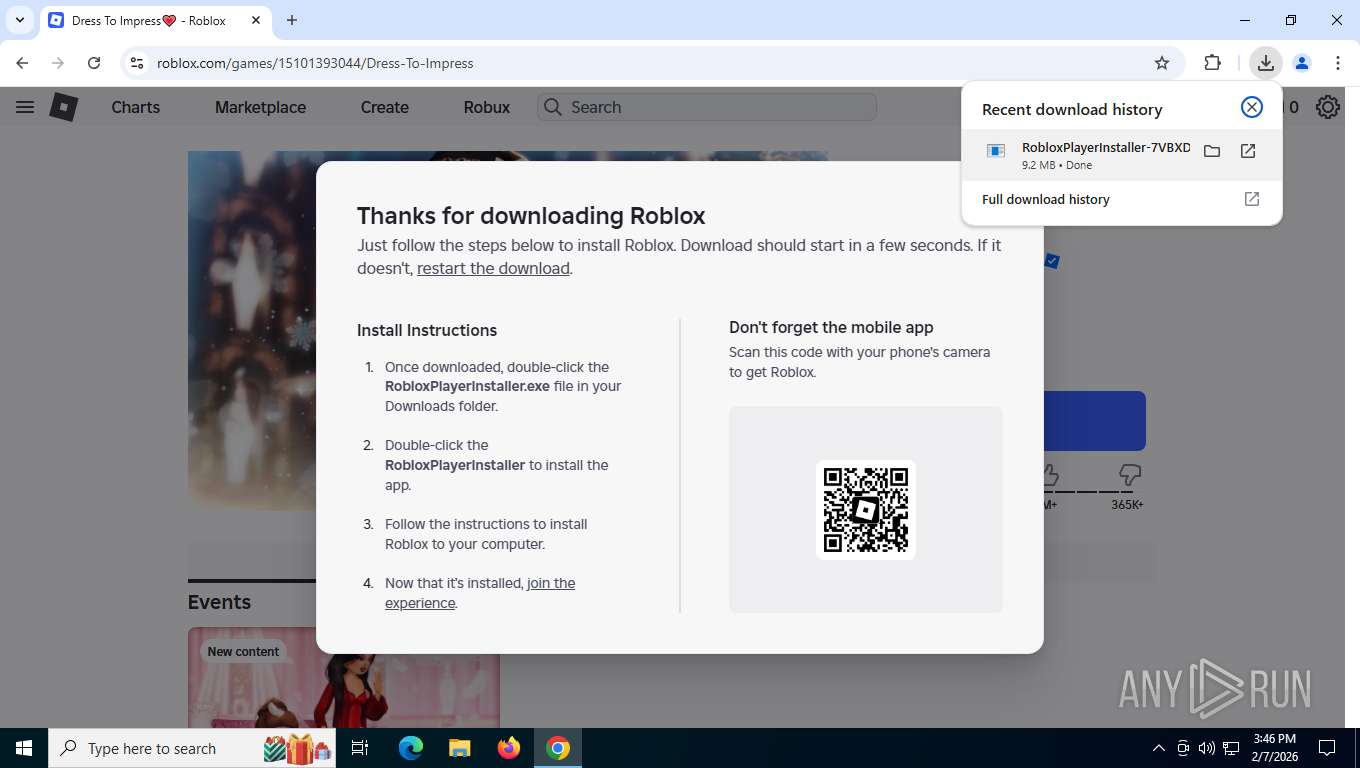Viewport: 1360px width, 768px height.
Task: Click the thumbs up like icon
Action: click(x=1049, y=473)
